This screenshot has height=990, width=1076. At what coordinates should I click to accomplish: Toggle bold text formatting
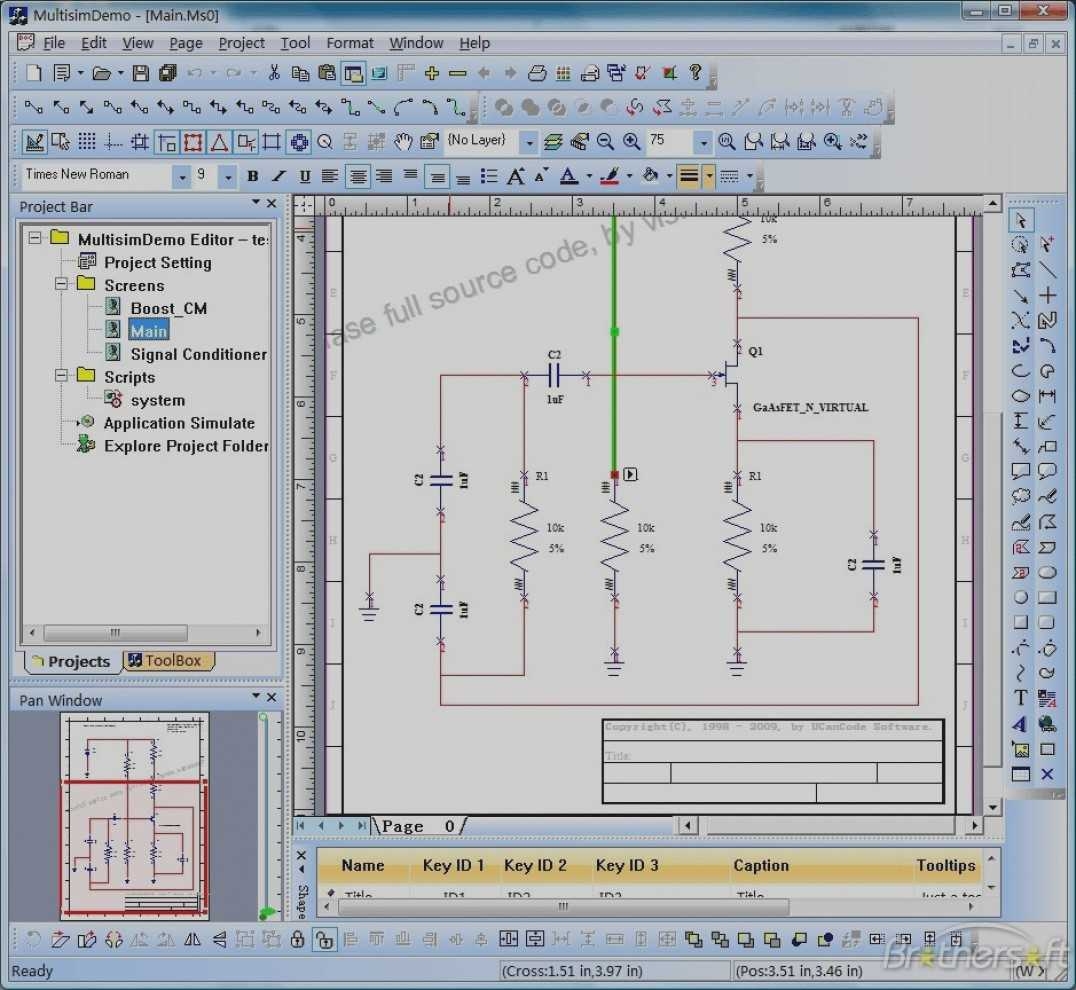(252, 176)
